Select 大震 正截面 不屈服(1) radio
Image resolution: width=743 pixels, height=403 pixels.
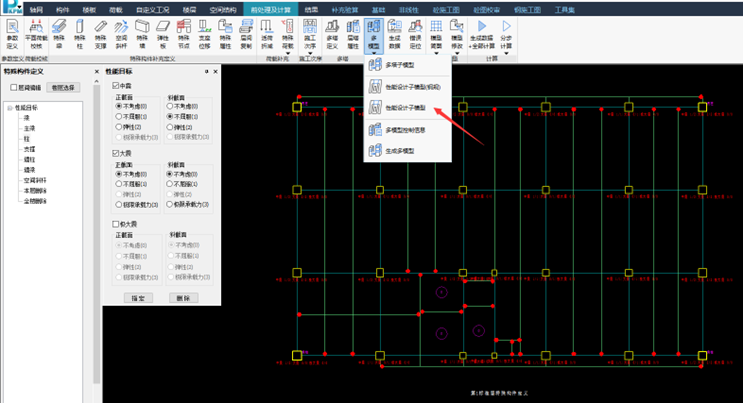coord(119,184)
